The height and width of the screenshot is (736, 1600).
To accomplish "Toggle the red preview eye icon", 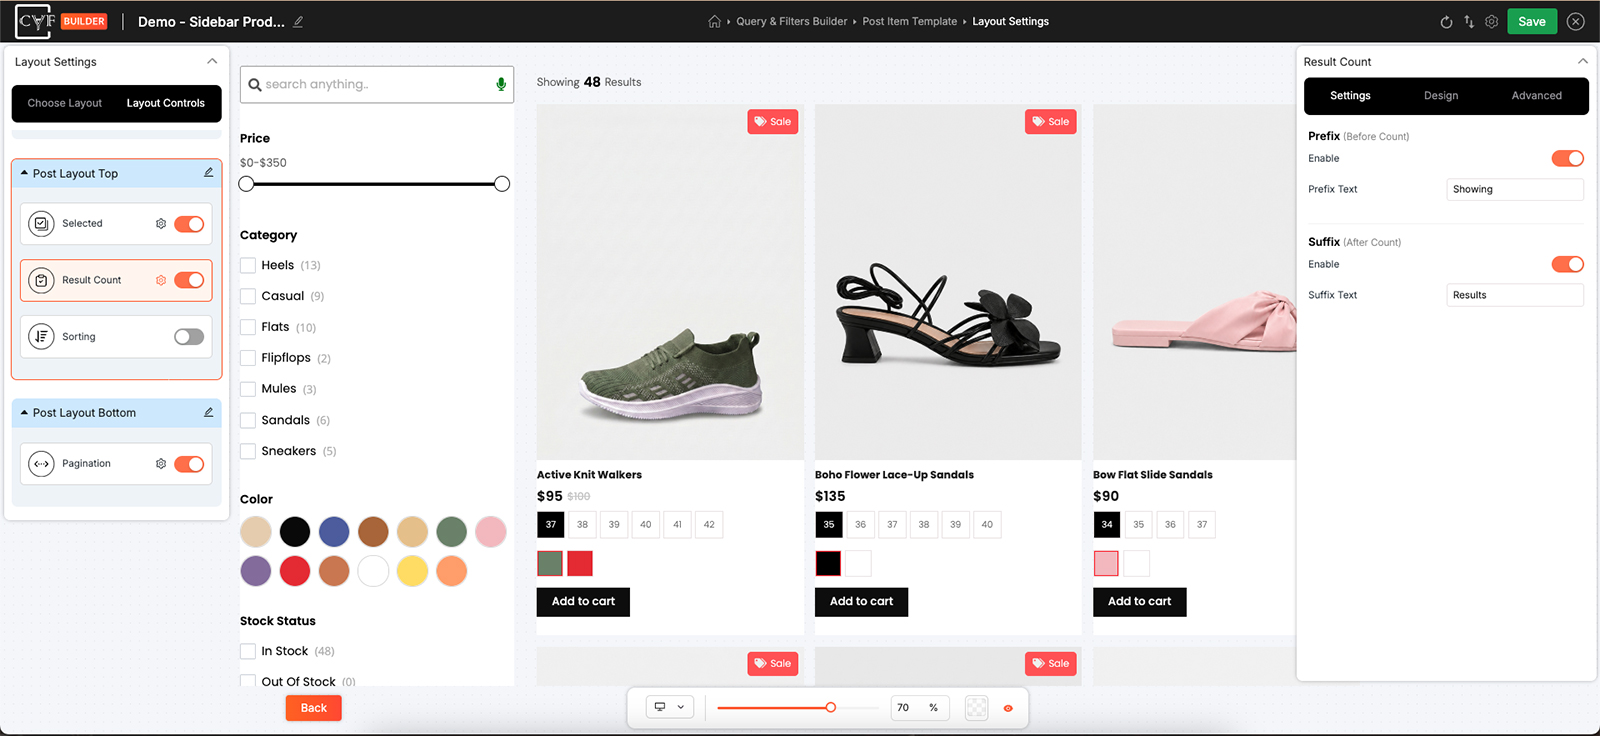I will coord(1008,708).
